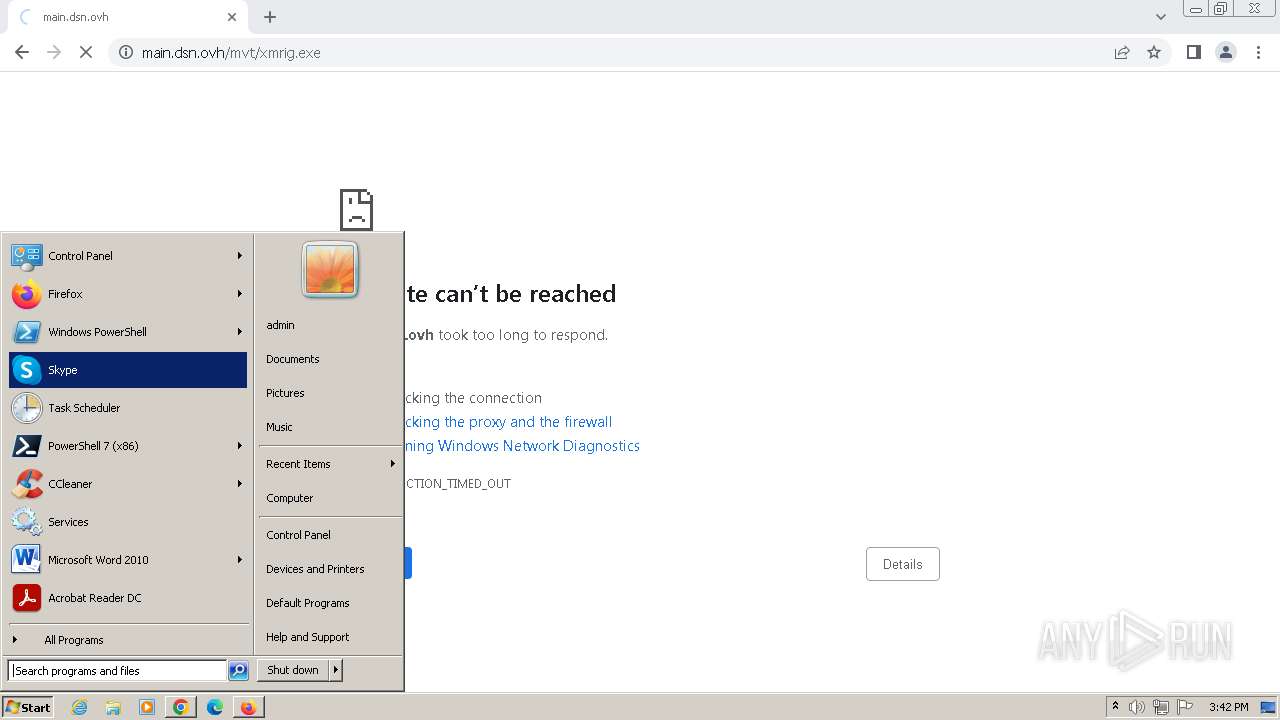
Task: Open Control Panel in right pane
Action: click(330, 535)
